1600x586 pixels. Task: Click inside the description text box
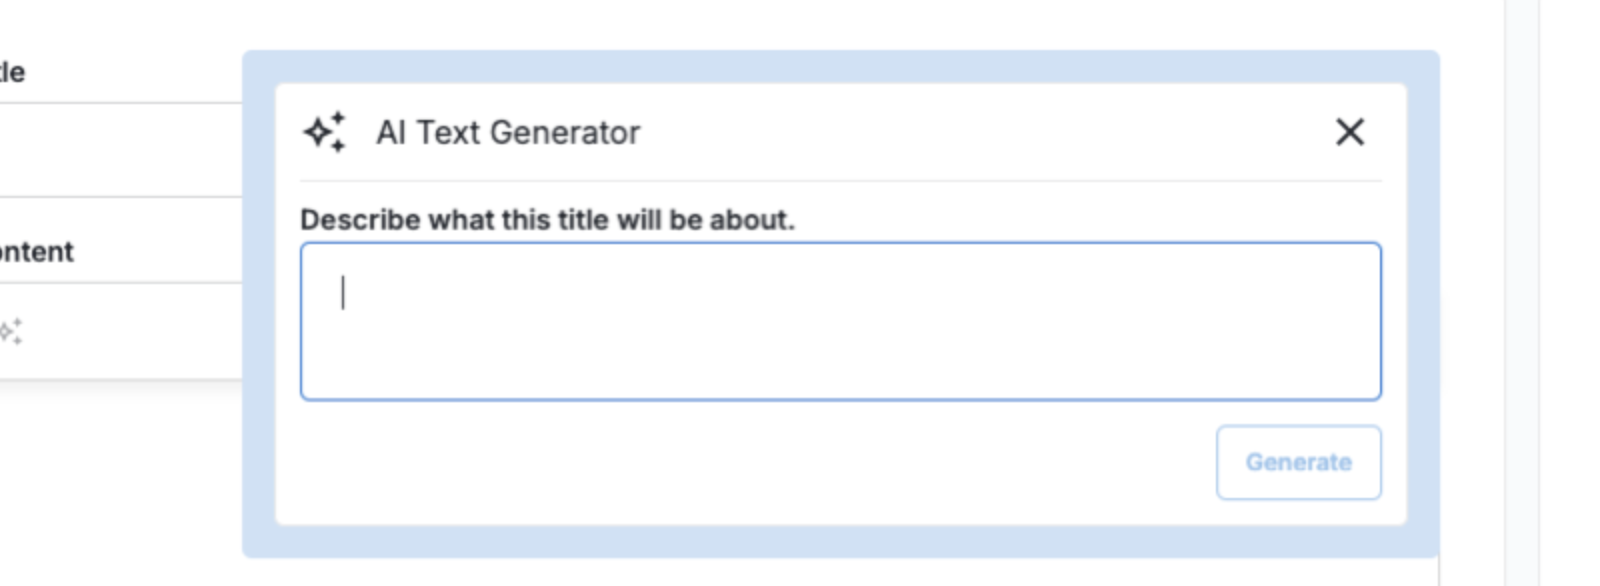click(x=840, y=320)
